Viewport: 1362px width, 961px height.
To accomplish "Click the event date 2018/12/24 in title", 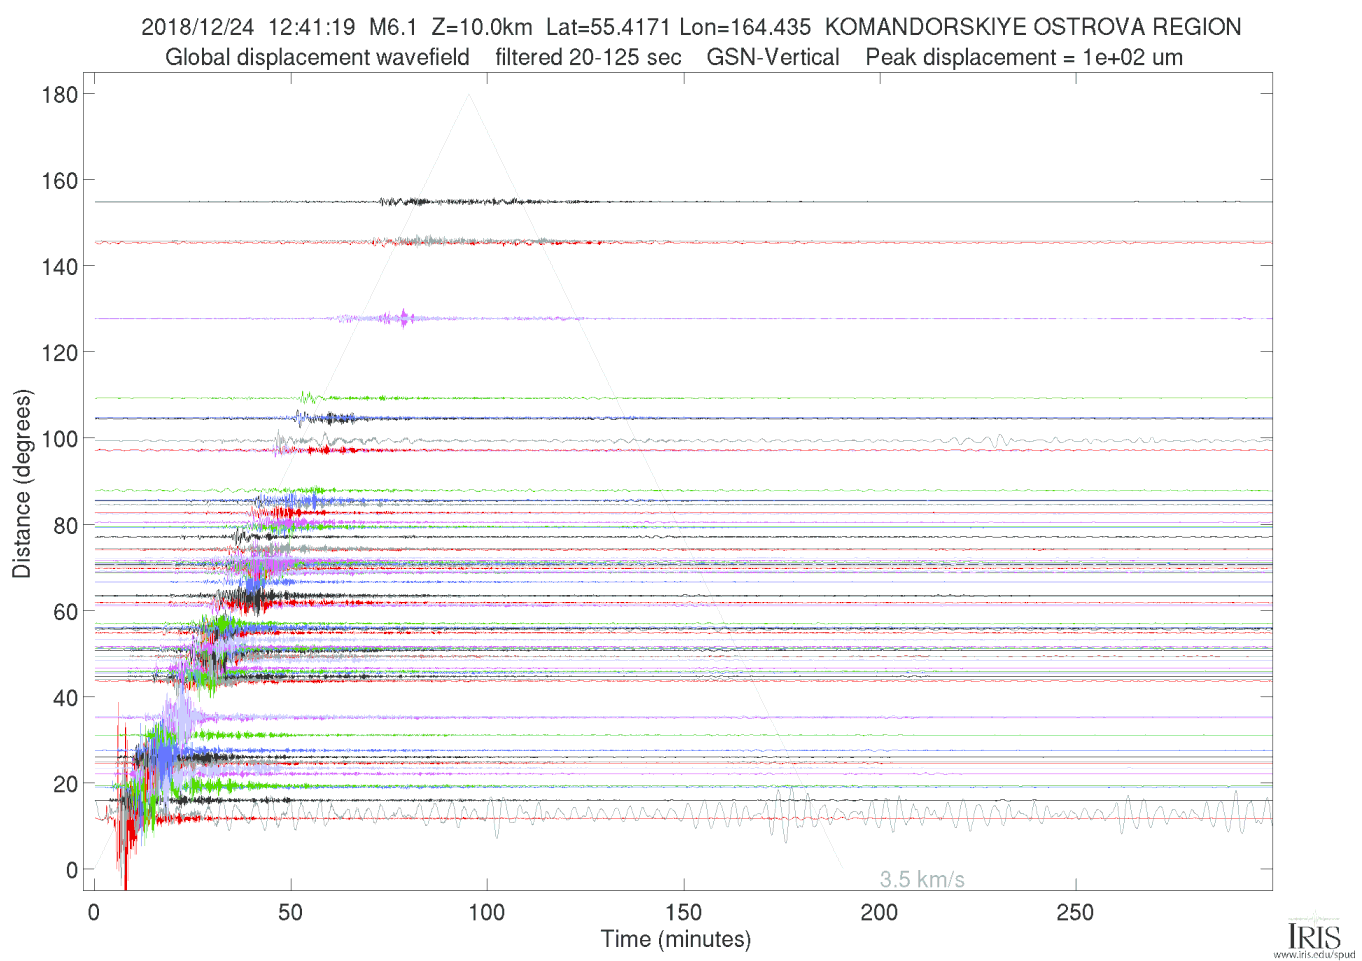I will click(x=198, y=27).
